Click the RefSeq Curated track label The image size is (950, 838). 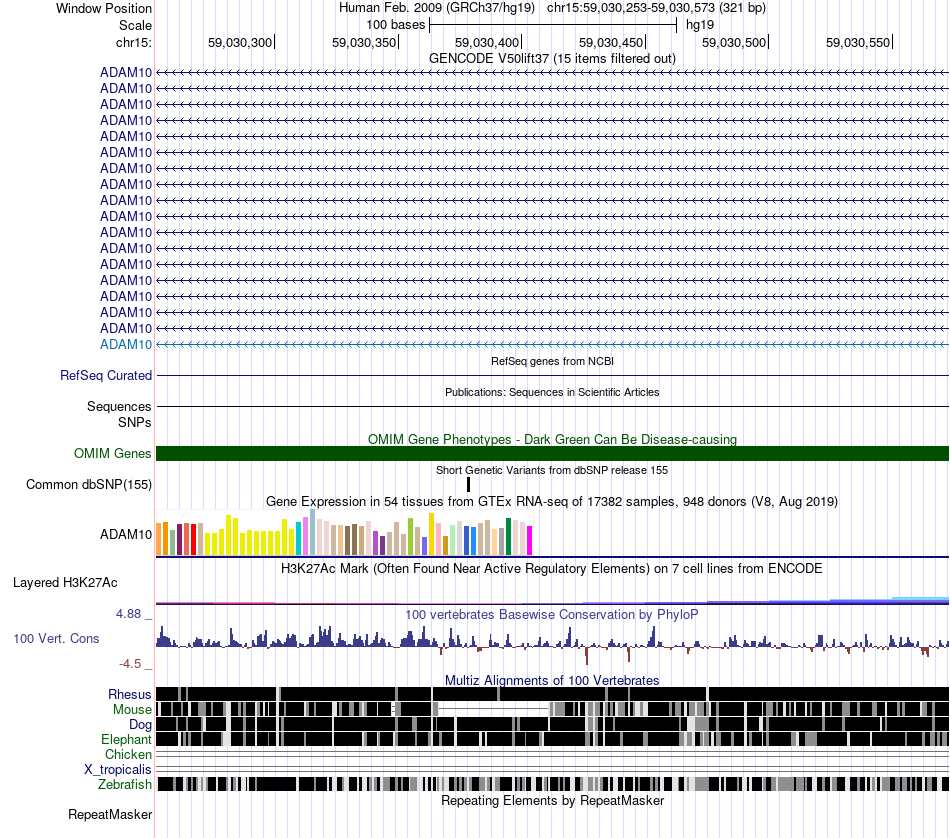(x=106, y=376)
